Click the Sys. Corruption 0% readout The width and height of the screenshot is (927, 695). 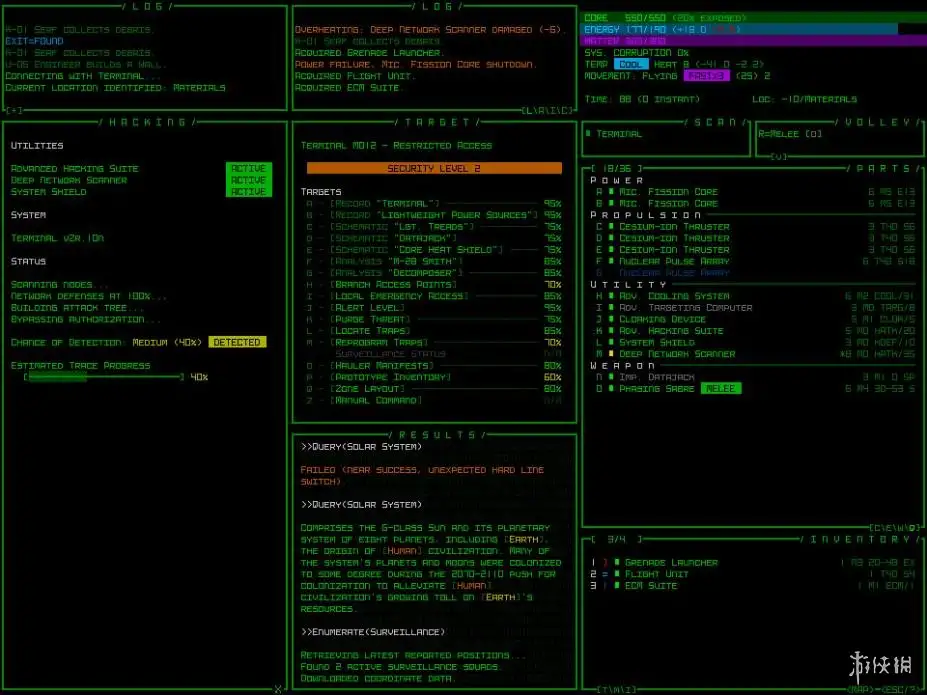click(x=639, y=53)
